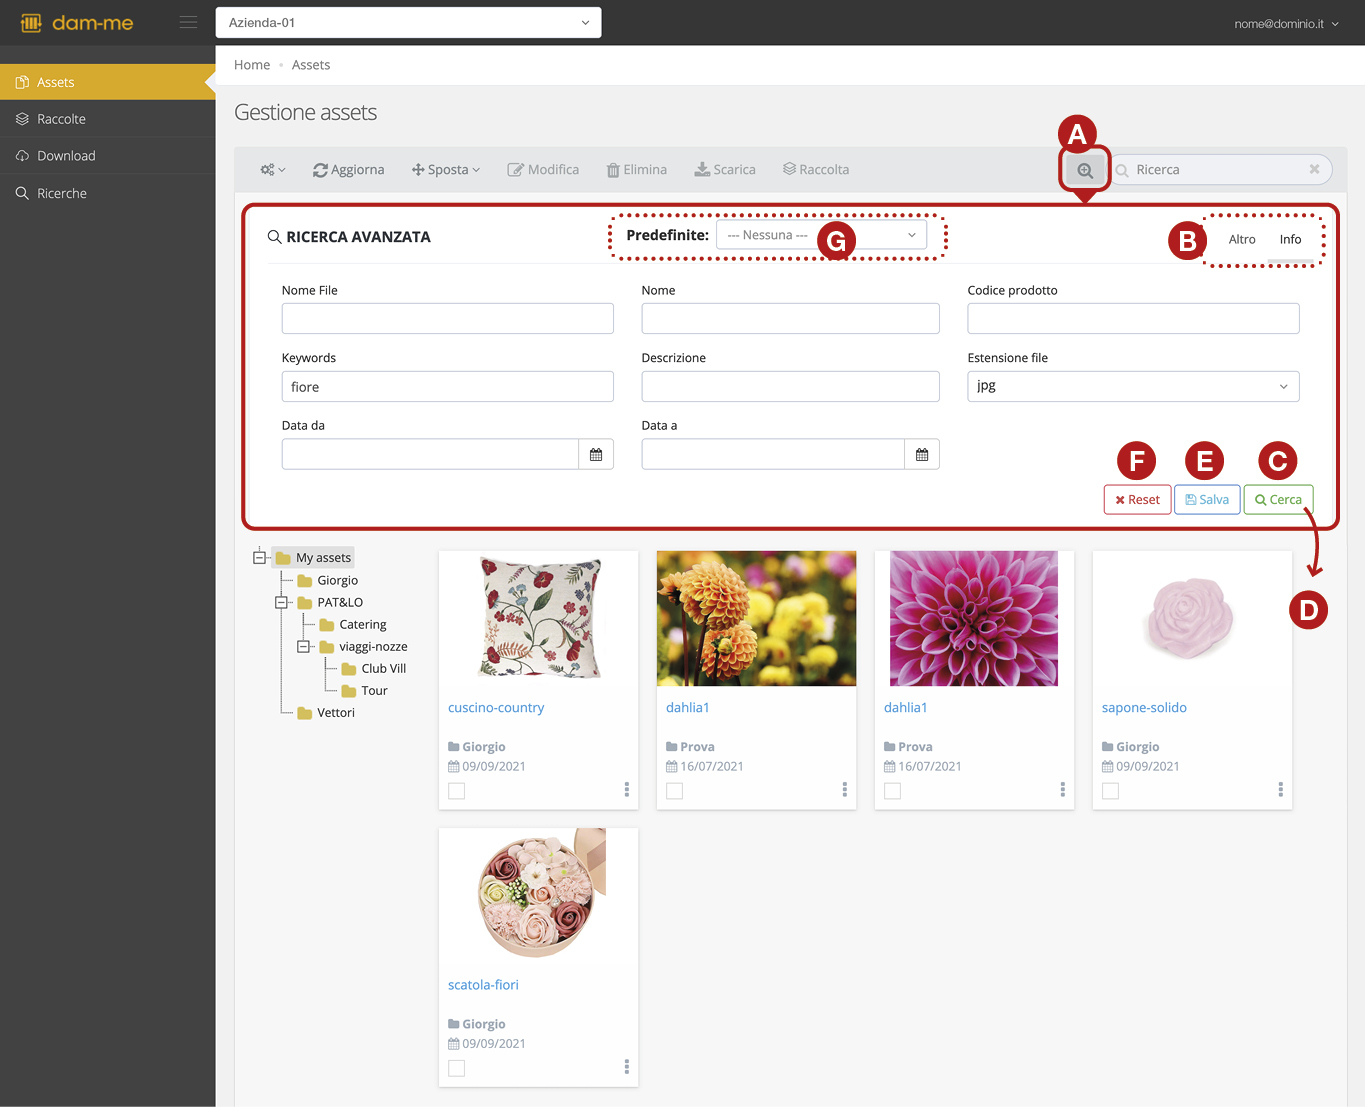Click Descrizione input field
Viewport: 1365px width, 1107px height.
790,387
